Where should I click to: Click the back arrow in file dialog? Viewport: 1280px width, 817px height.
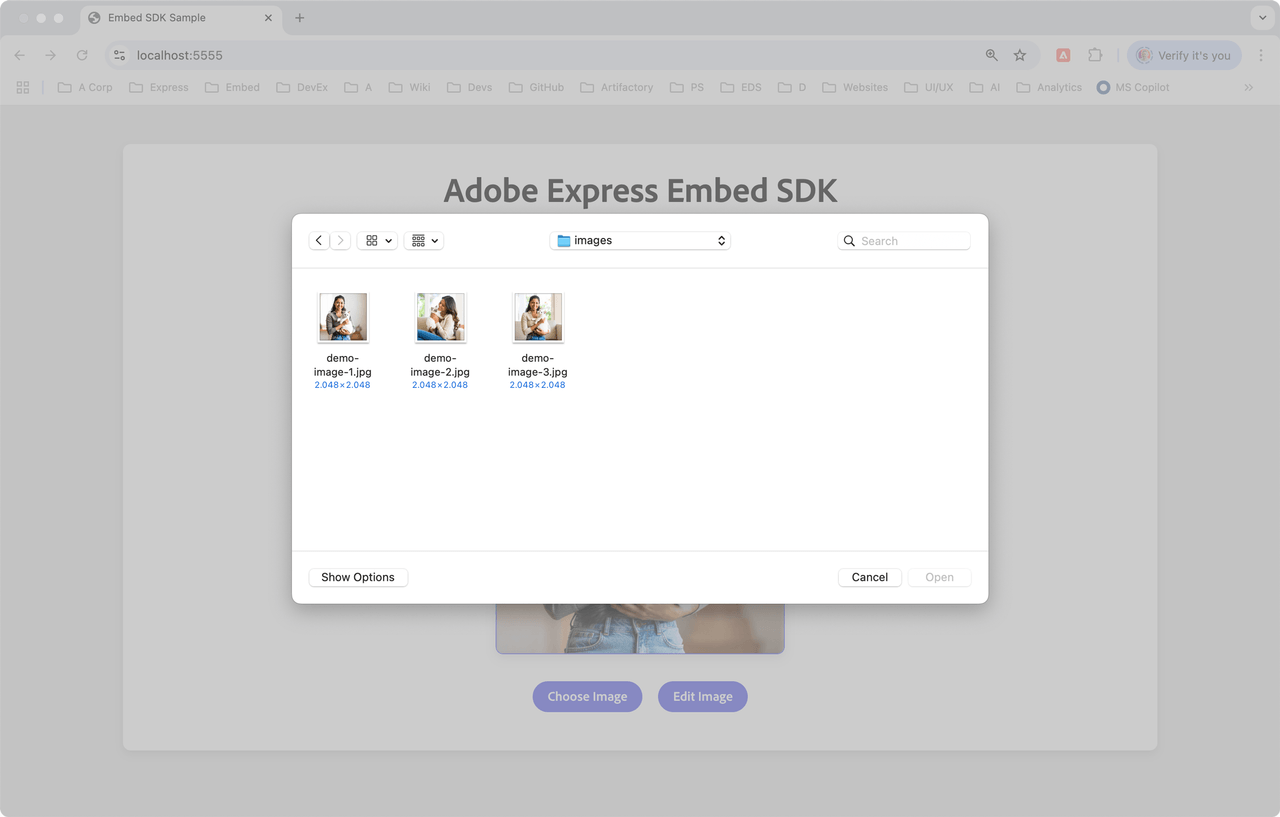tap(319, 241)
